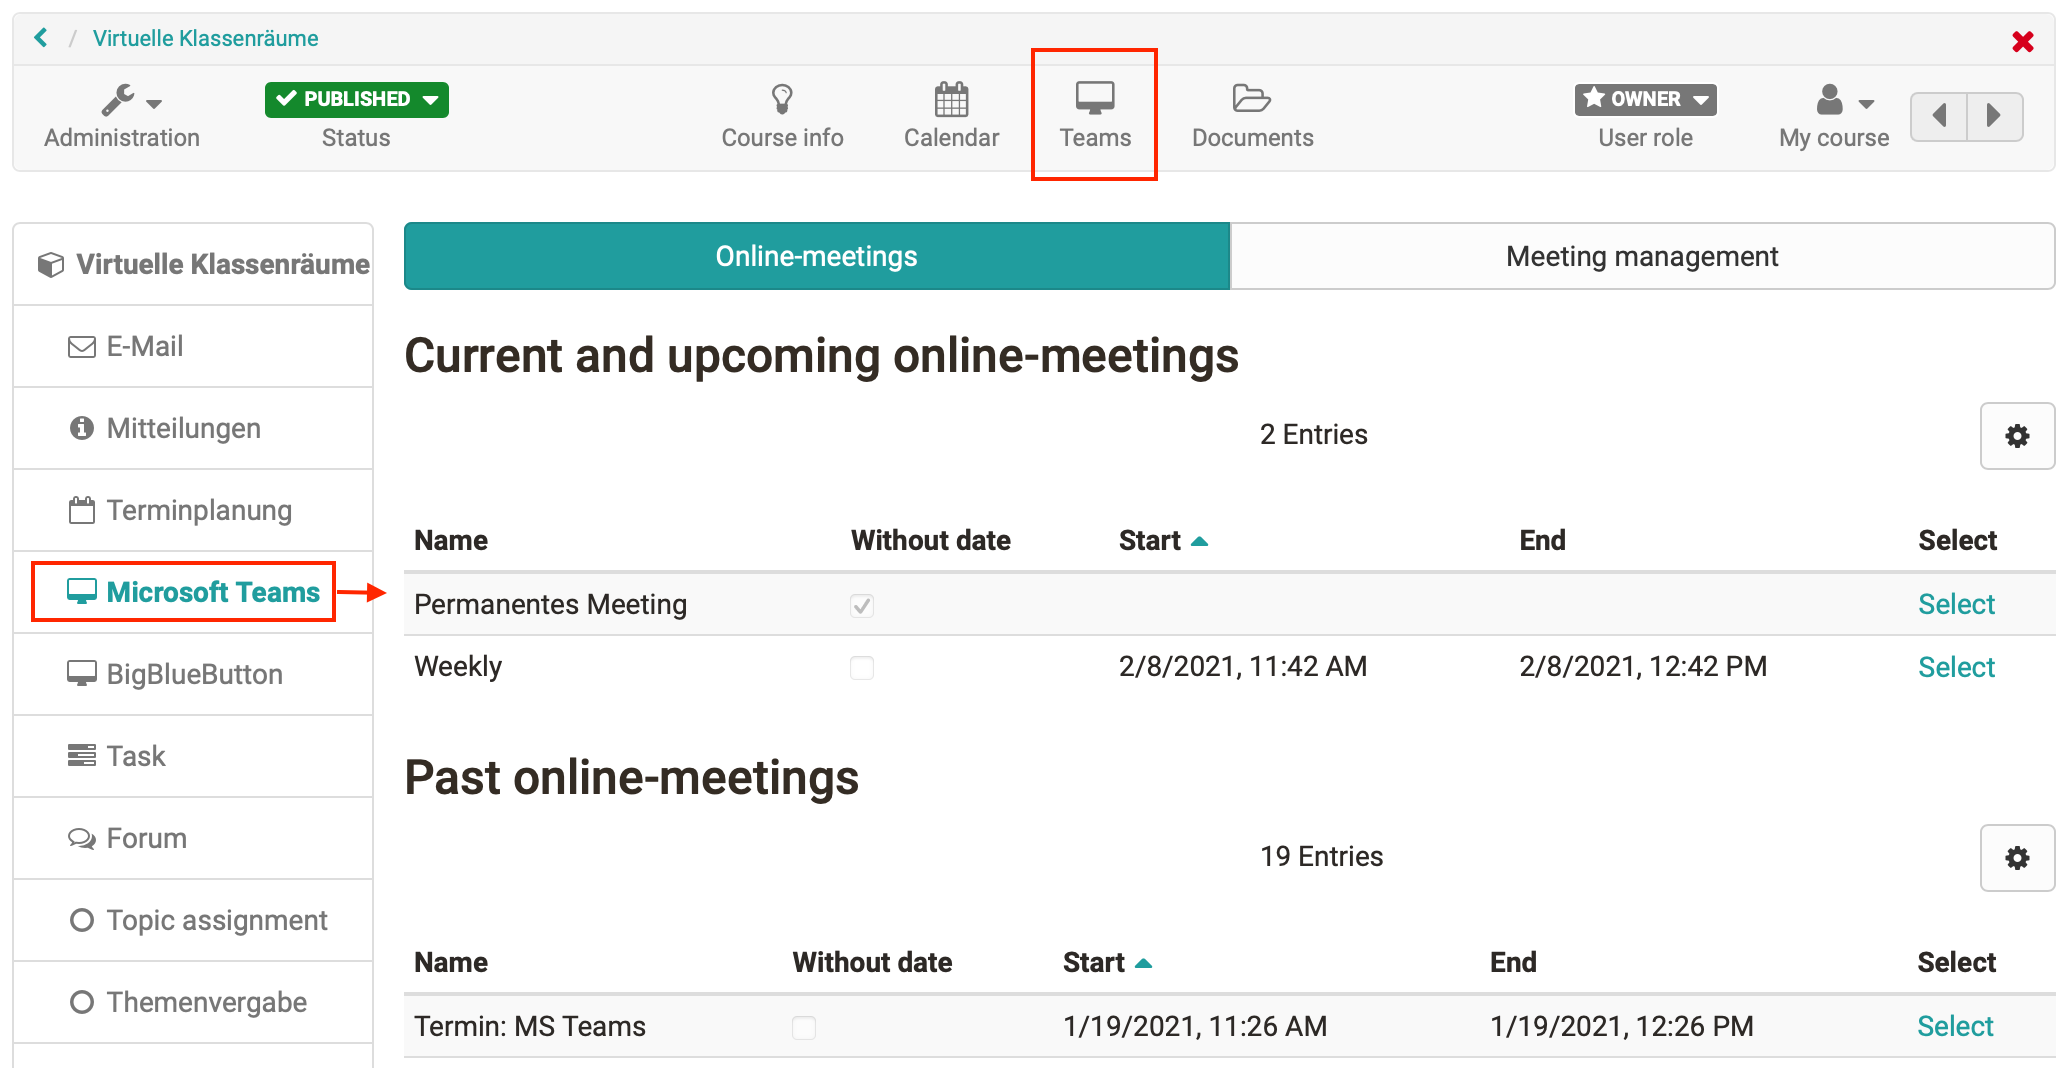
Task: Open the Calendar icon in toolbar
Action: coord(951,99)
